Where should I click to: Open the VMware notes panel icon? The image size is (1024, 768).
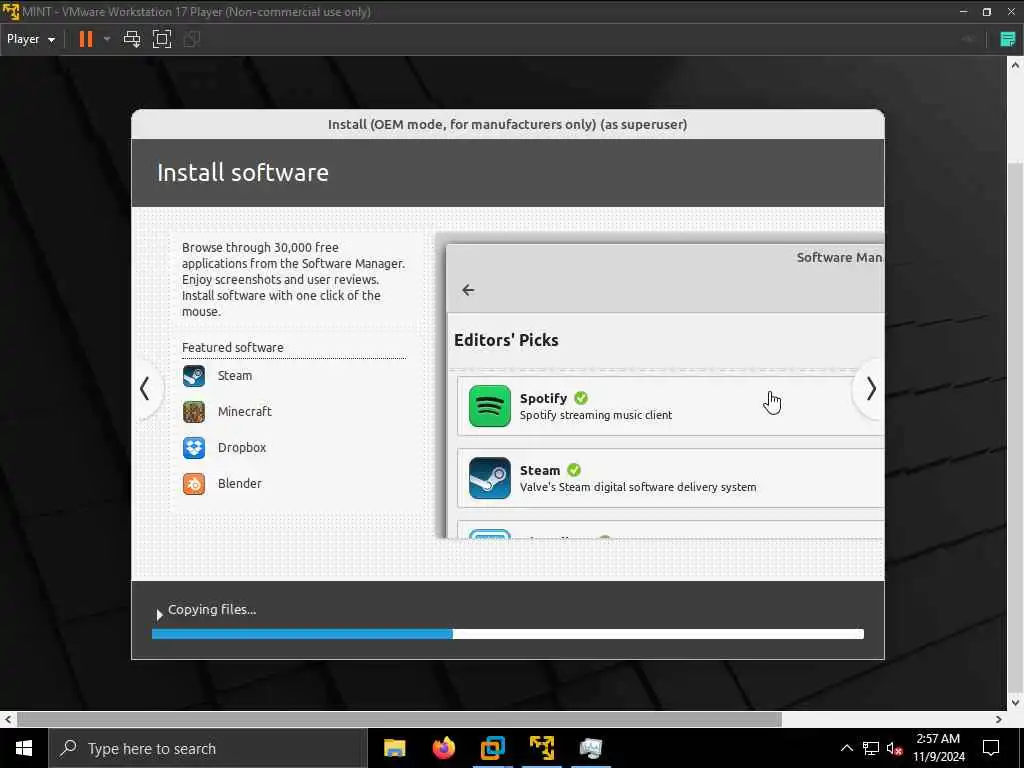(x=1008, y=39)
